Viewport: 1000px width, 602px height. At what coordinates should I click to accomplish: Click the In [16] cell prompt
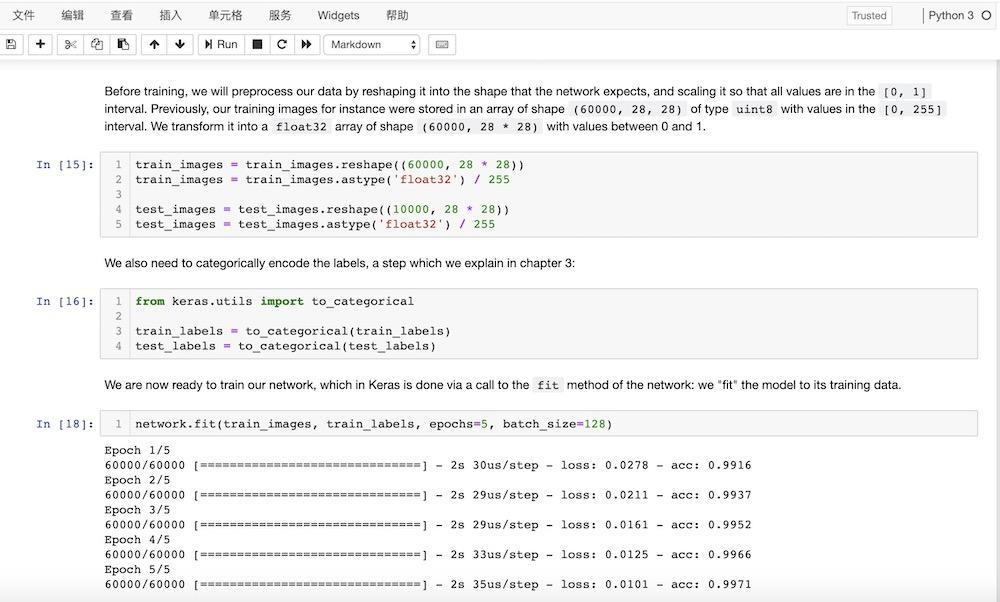[x=65, y=301]
